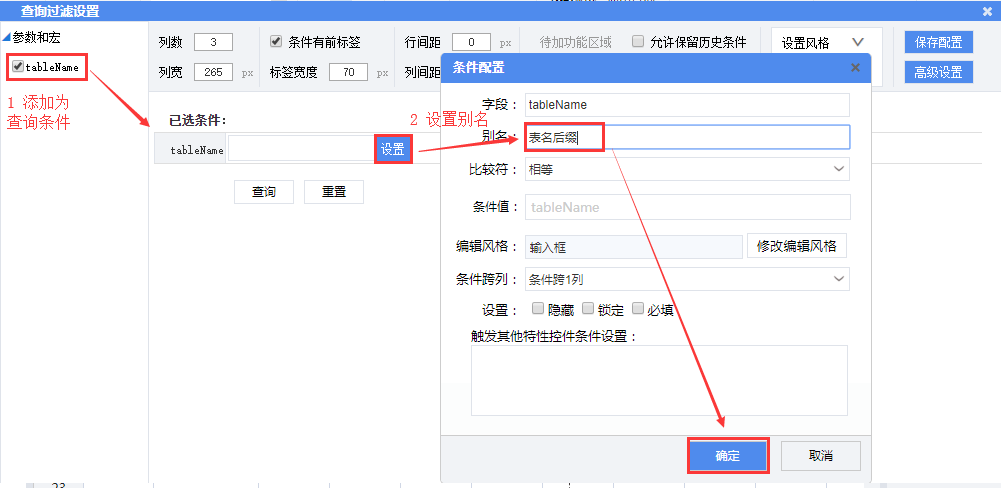Click 取消 to cancel configuration
Viewport: 1001px width, 488px height.
coord(820,455)
